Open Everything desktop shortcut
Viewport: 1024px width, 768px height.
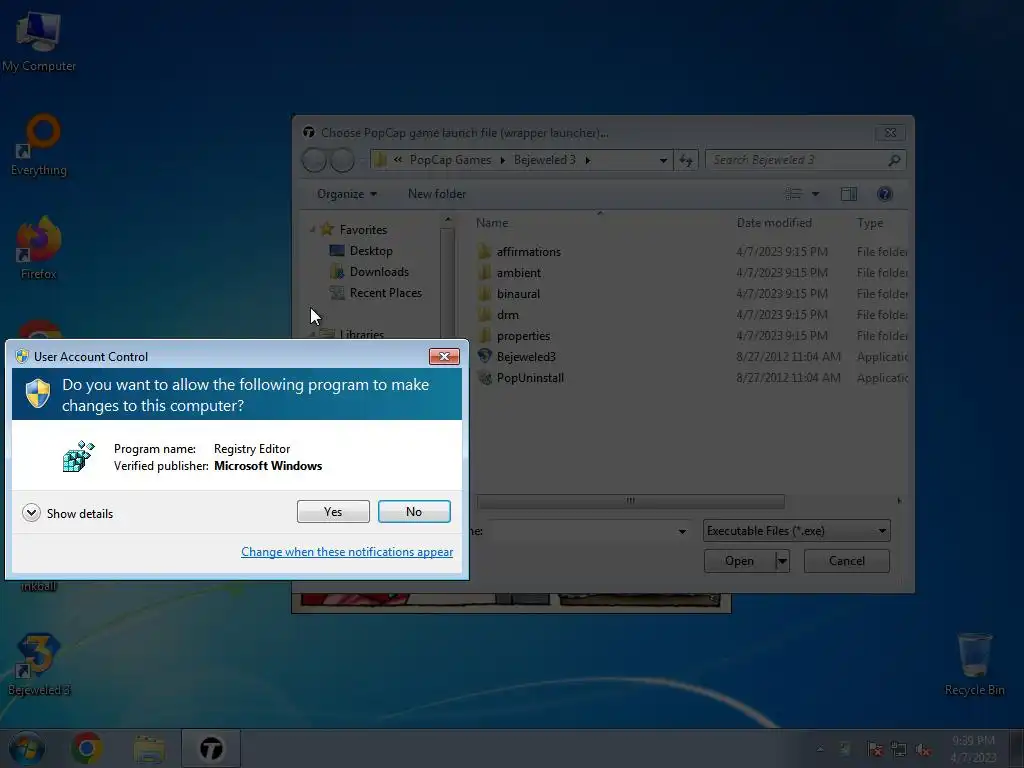[x=39, y=145]
